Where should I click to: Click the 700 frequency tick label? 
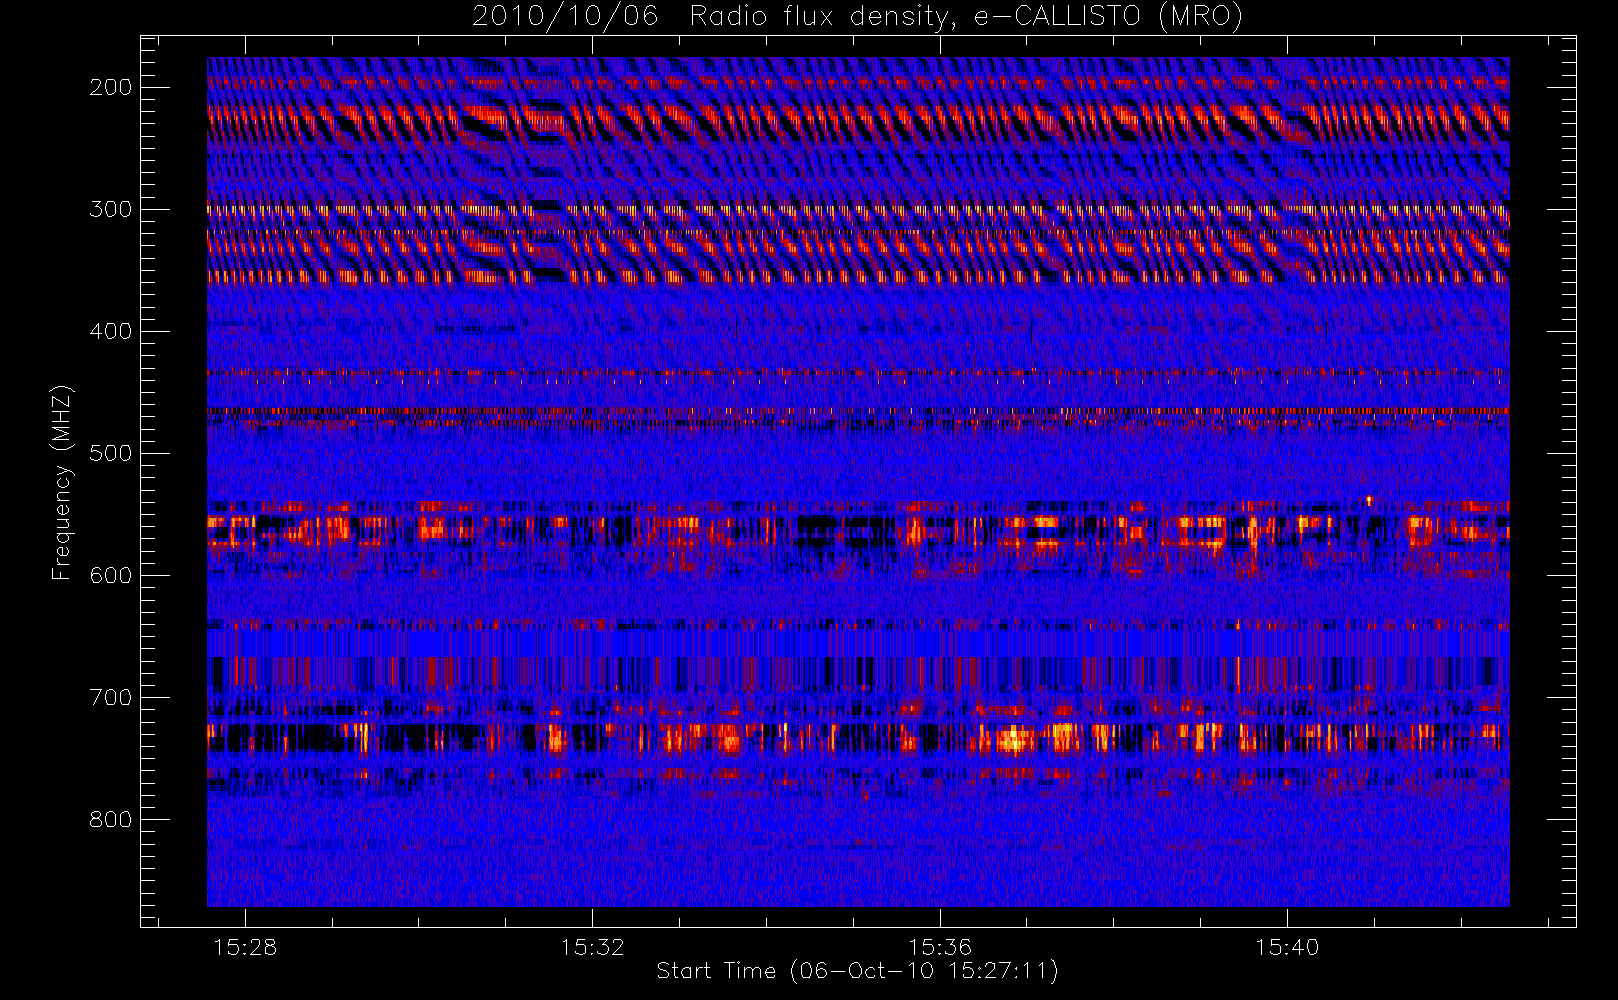pos(111,697)
